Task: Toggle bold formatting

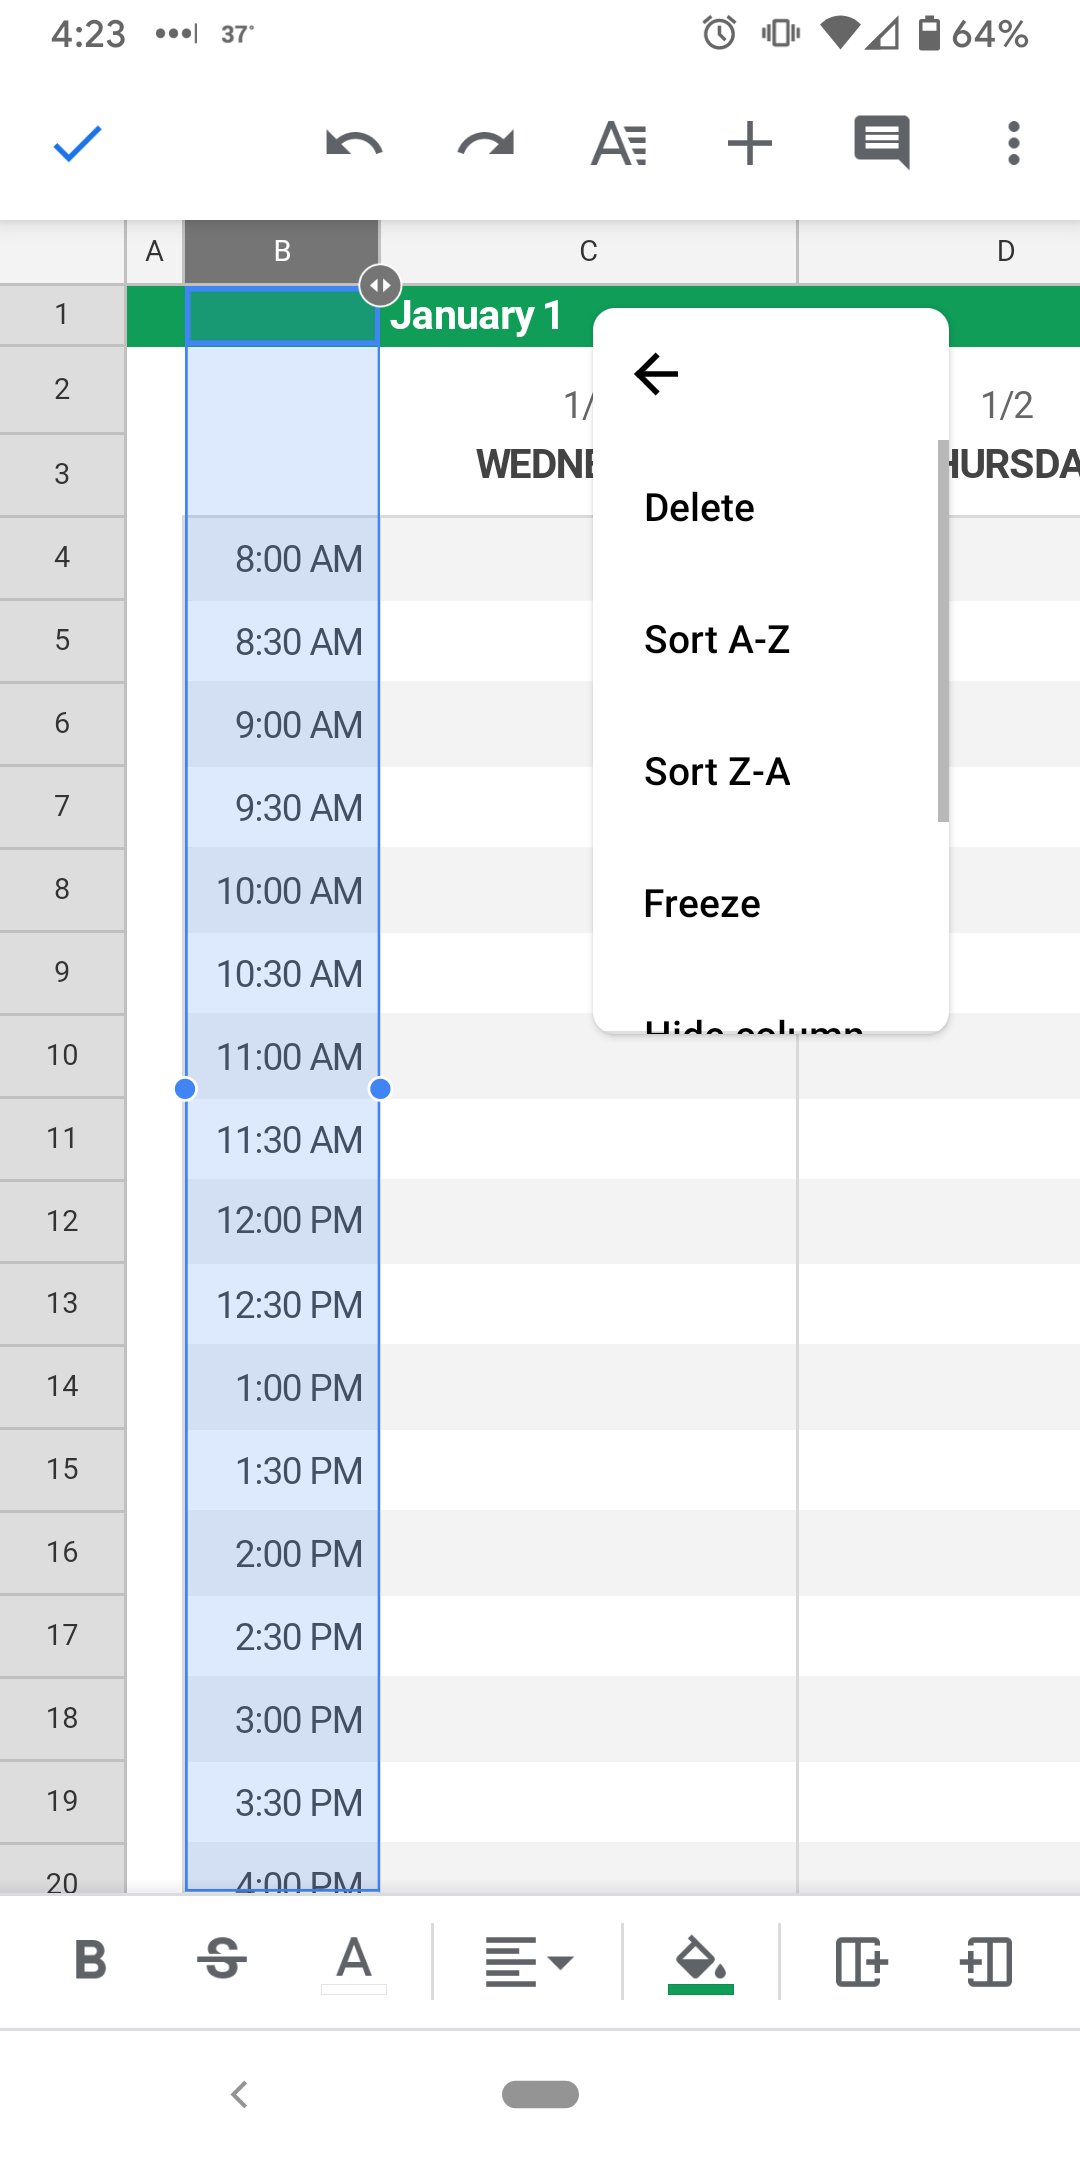Action: (90, 1960)
